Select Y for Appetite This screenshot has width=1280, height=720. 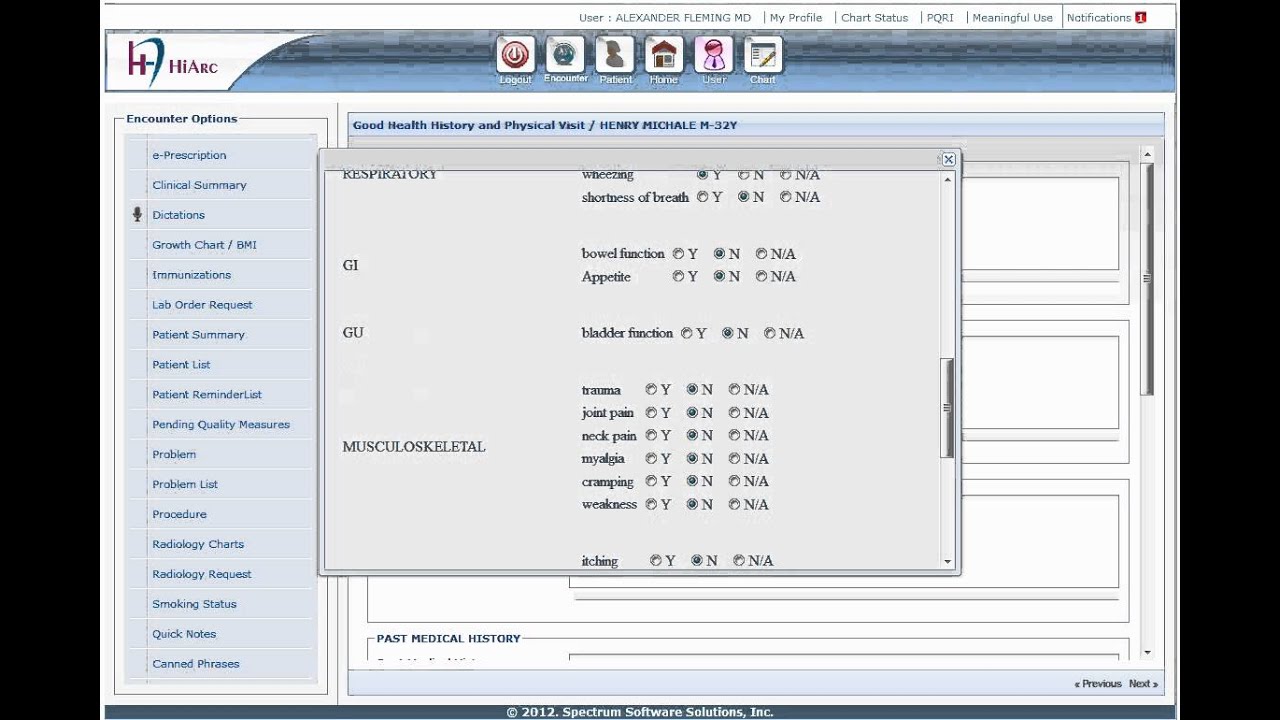(679, 276)
